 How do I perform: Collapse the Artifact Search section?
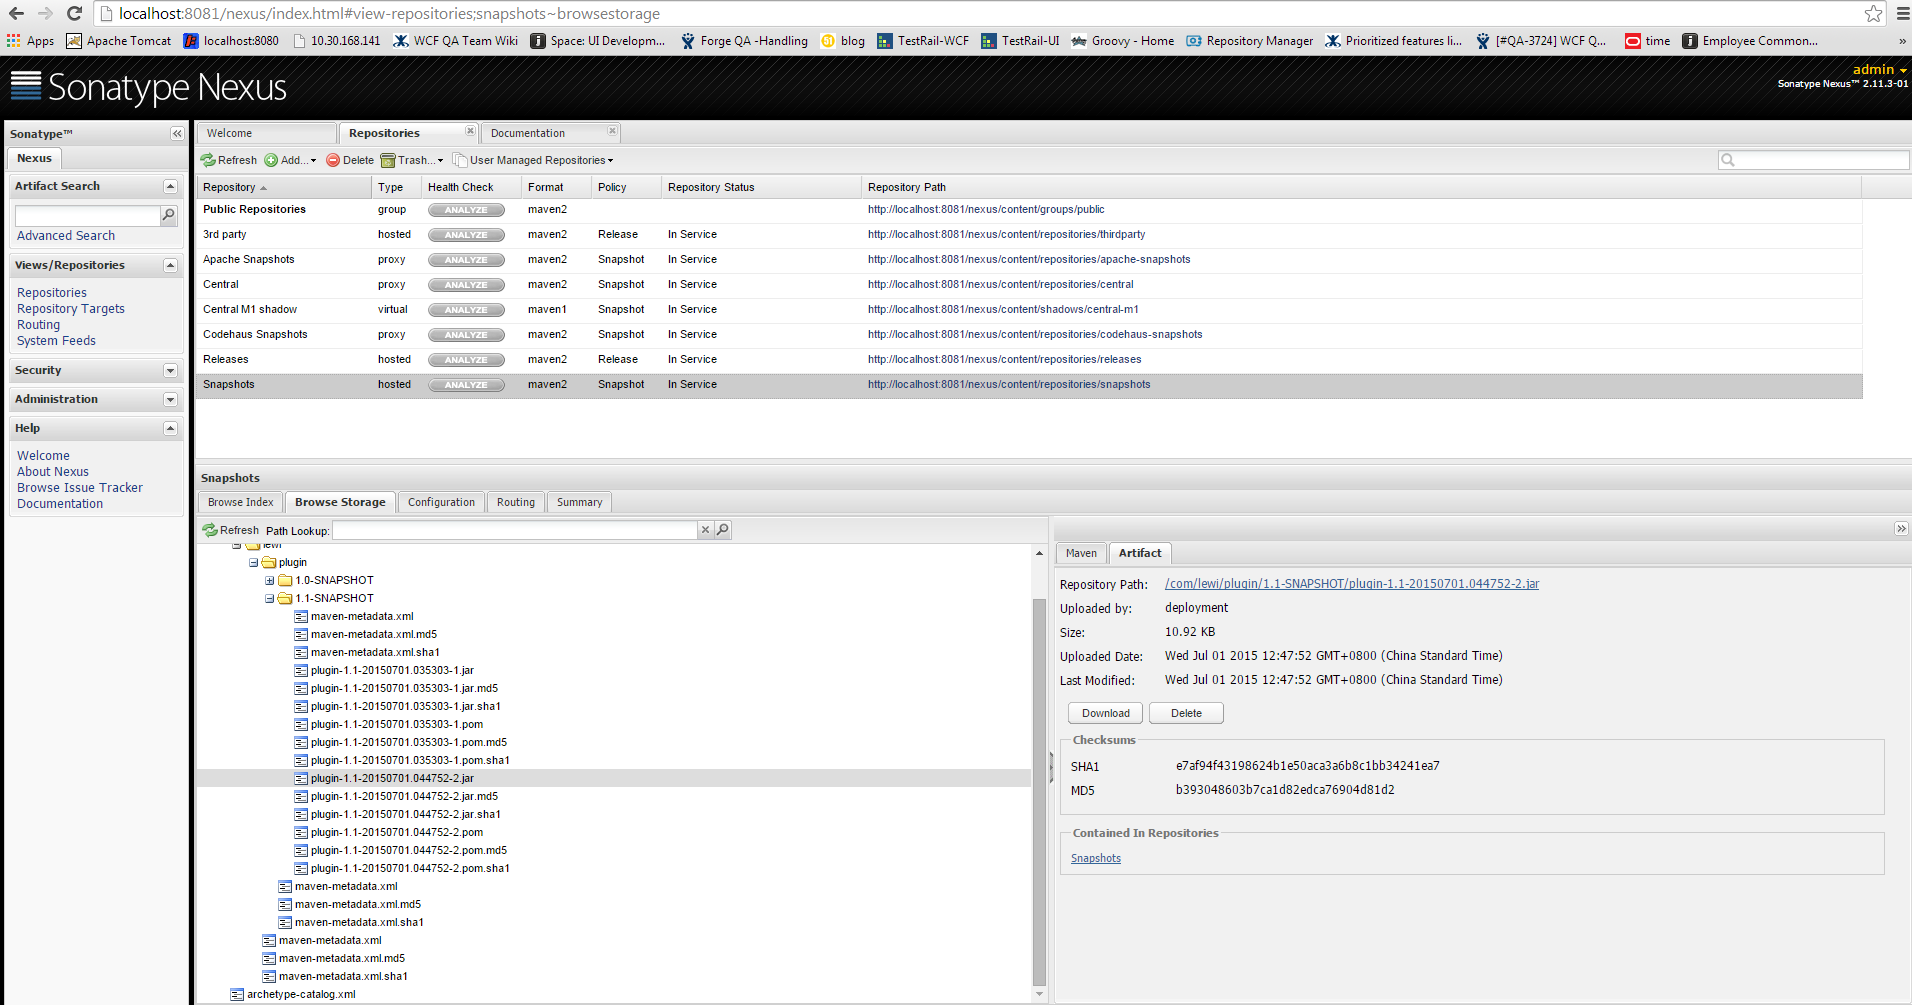click(x=170, y=187)
